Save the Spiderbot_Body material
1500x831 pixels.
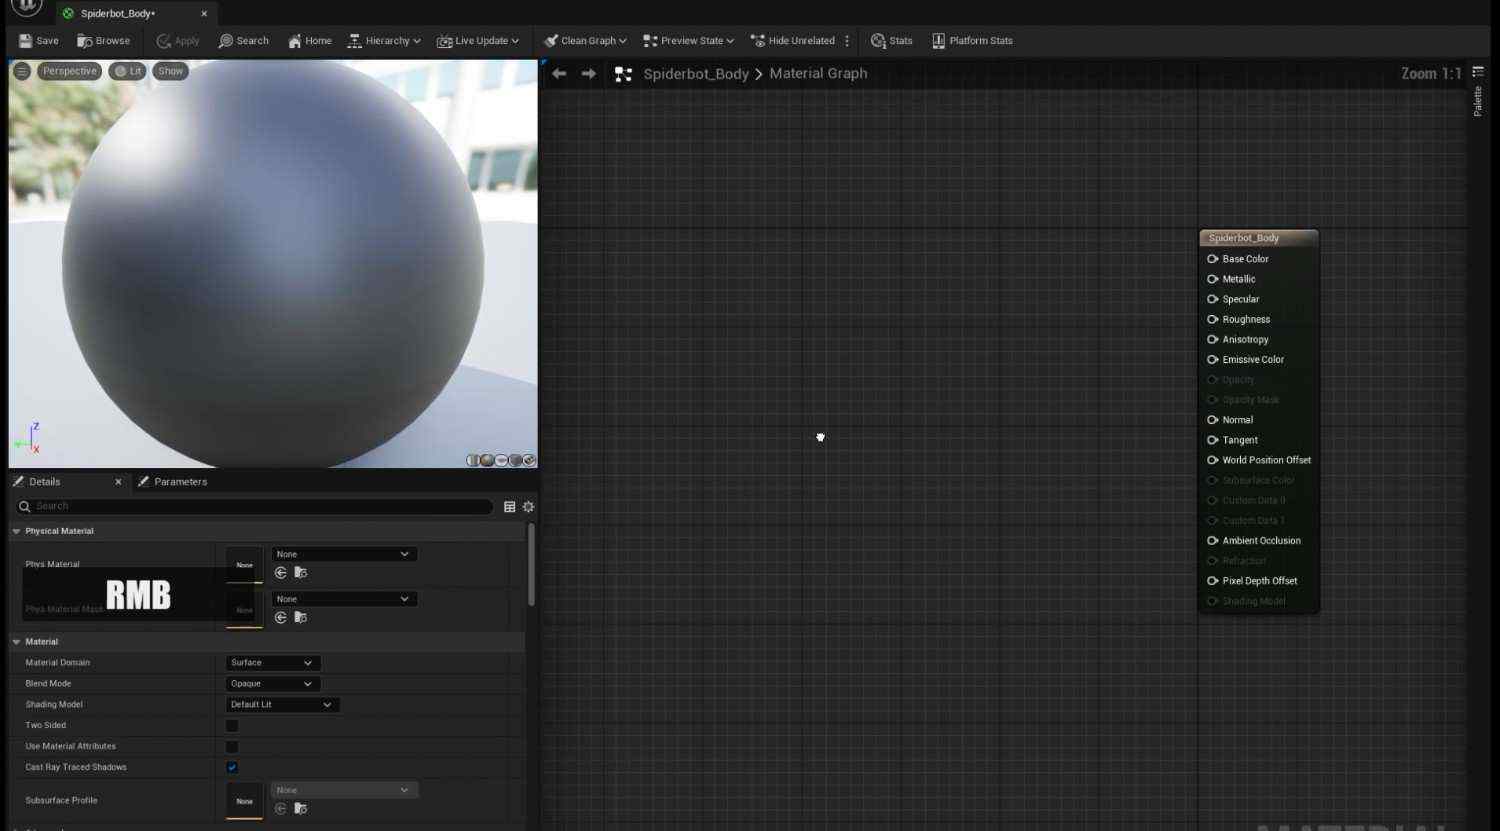[39, 41]
